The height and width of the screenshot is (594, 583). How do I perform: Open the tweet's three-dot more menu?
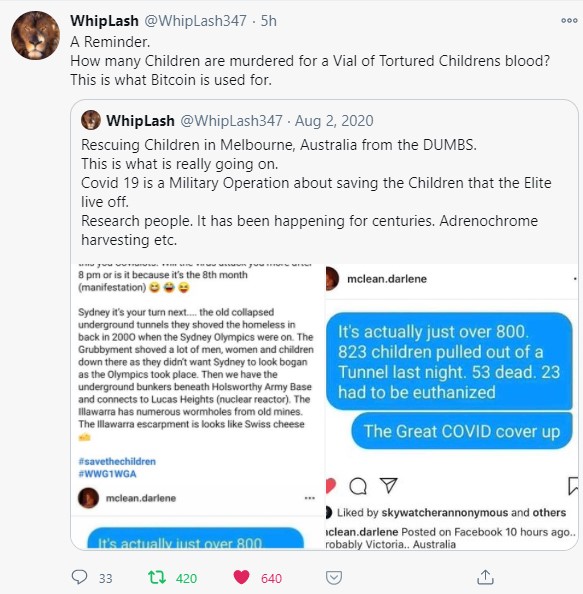pos(569,21)
